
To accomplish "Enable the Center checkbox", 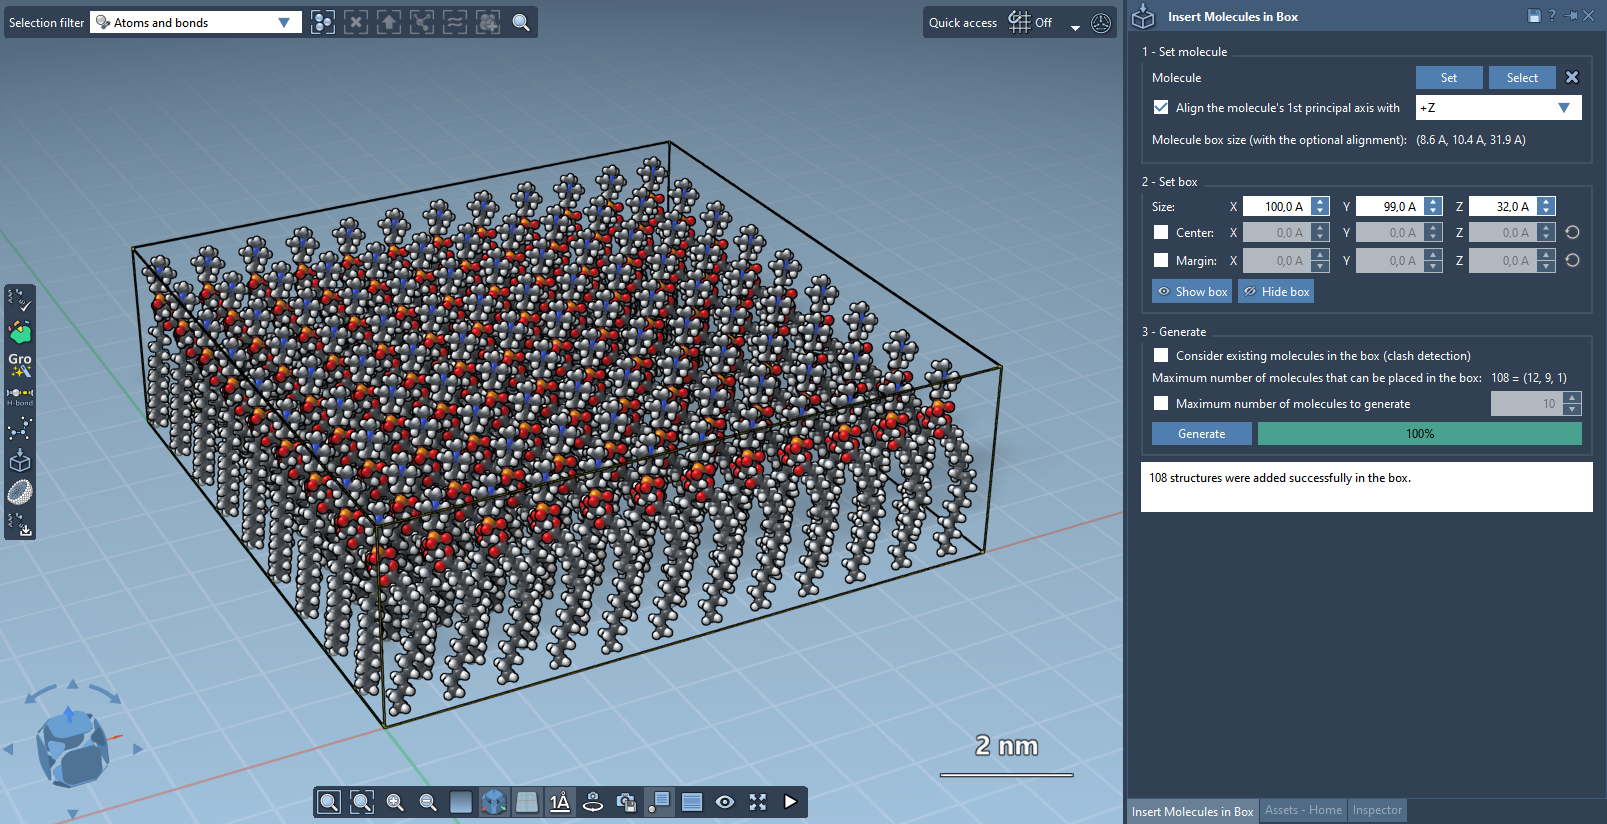I will click(1161, 233).
